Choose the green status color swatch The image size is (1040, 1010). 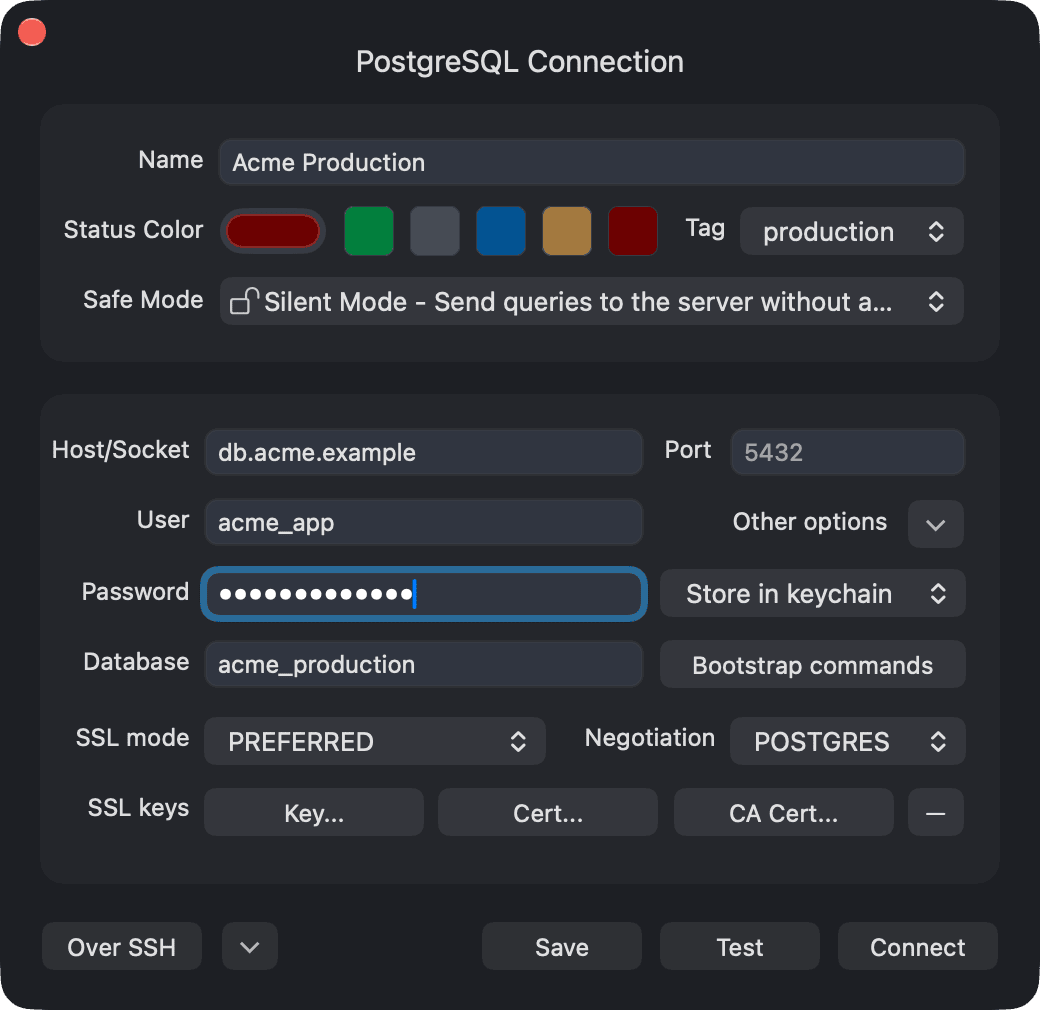369,231
